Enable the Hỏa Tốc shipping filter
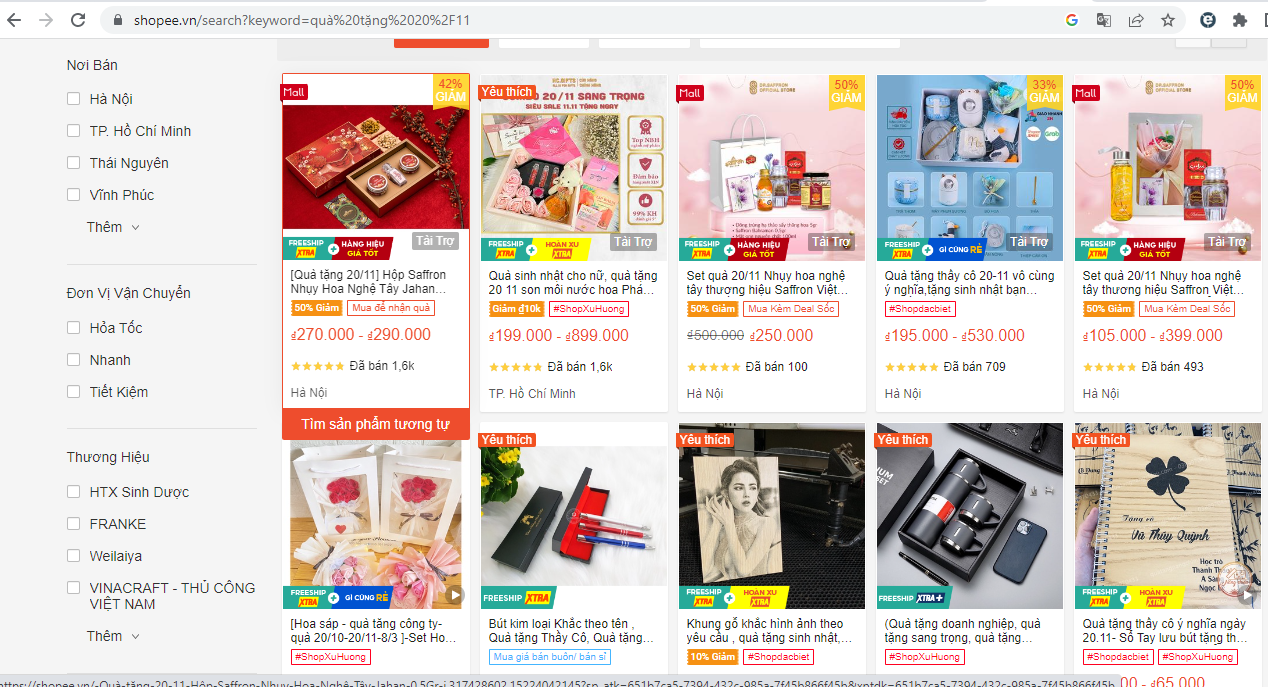Viewport: 1268px width, 687px height. (x=73, y=328)
